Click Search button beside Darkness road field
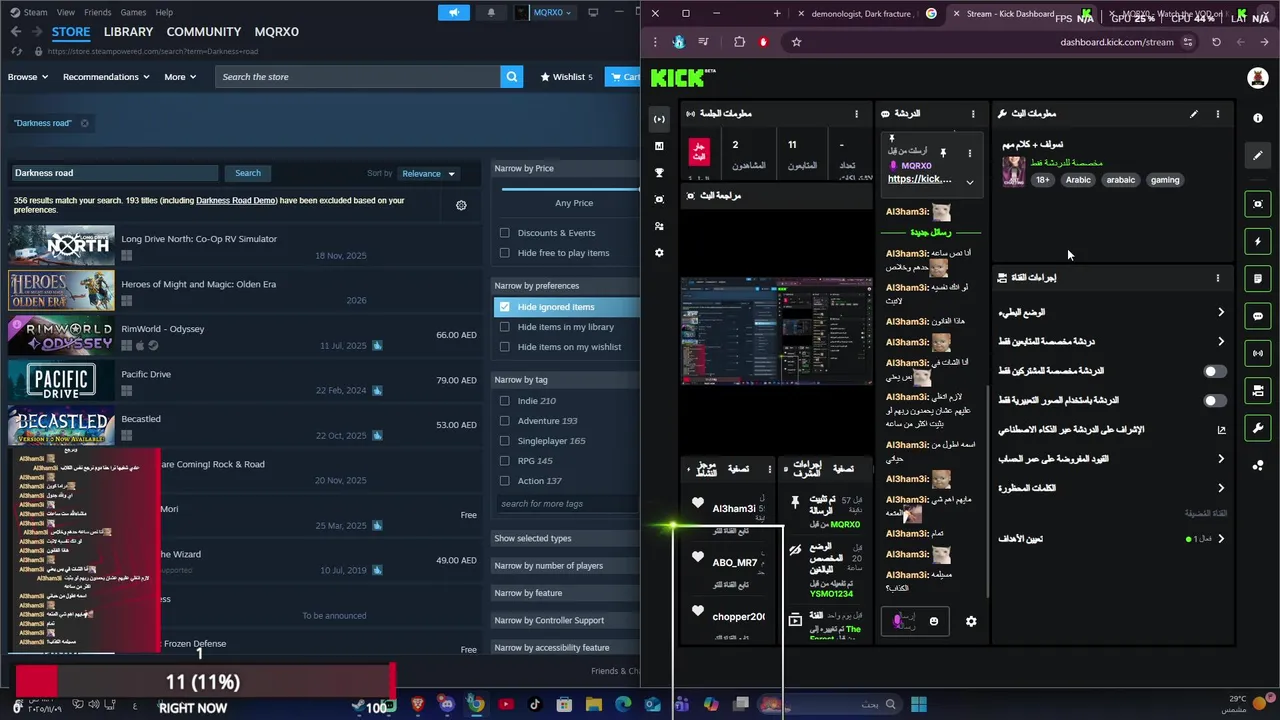The height and width of the screenshot is (720, 1280). 248,173
